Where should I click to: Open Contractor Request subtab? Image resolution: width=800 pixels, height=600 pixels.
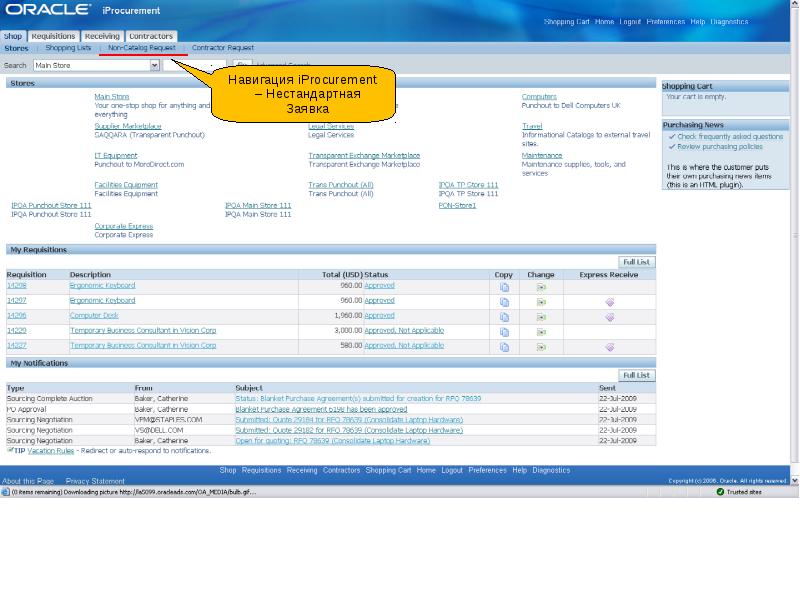coord(223,48)
